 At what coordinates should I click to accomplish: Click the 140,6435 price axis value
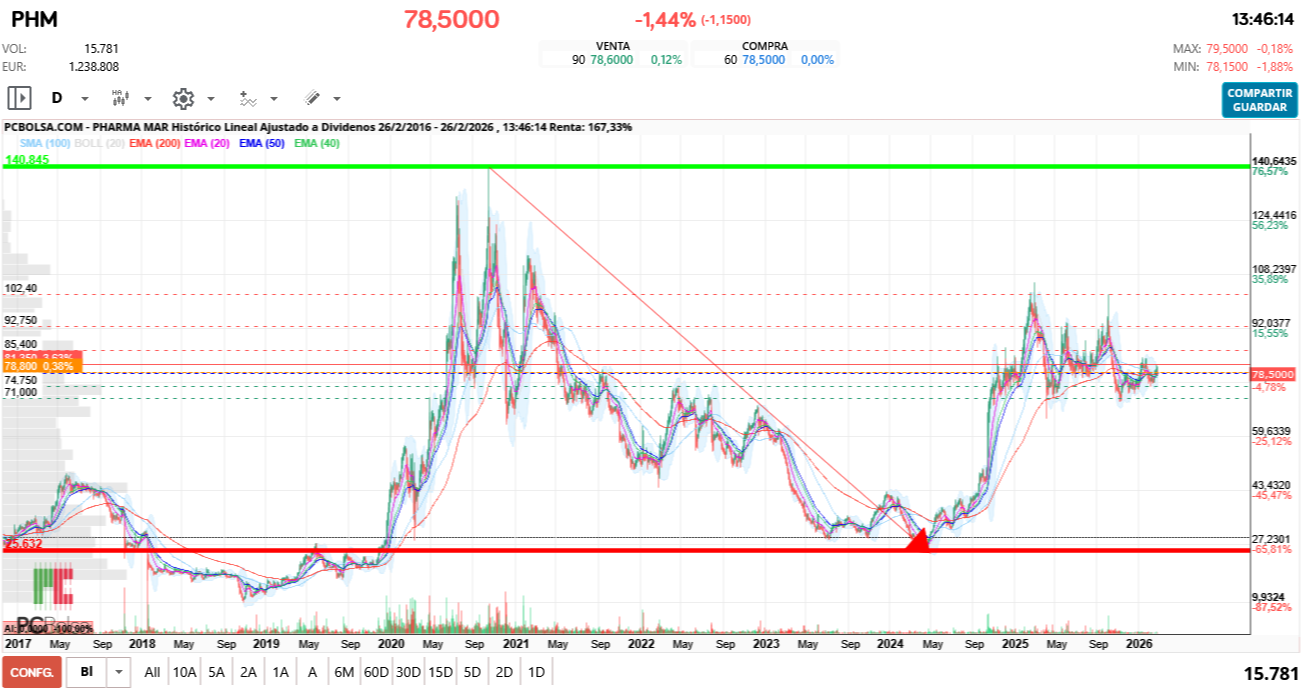[x=1273, y=161]
